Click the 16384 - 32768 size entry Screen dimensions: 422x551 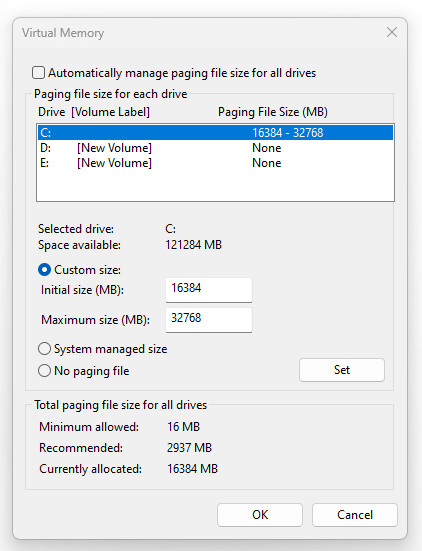287,132
